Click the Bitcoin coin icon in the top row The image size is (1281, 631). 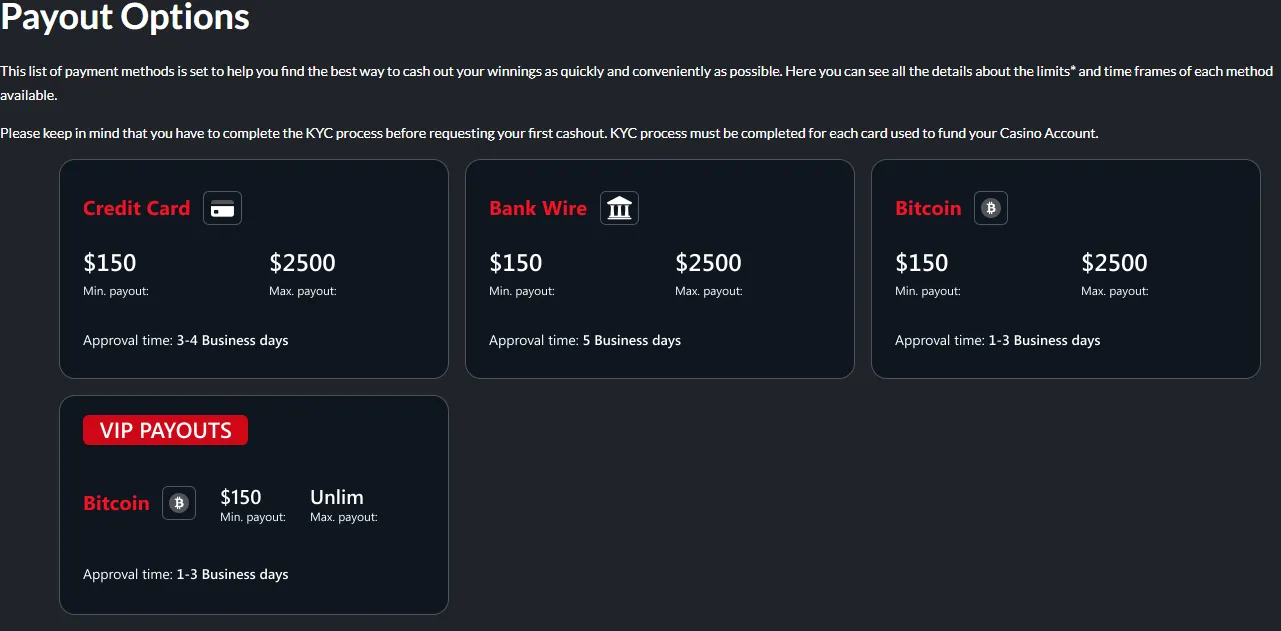click(991, 209)
